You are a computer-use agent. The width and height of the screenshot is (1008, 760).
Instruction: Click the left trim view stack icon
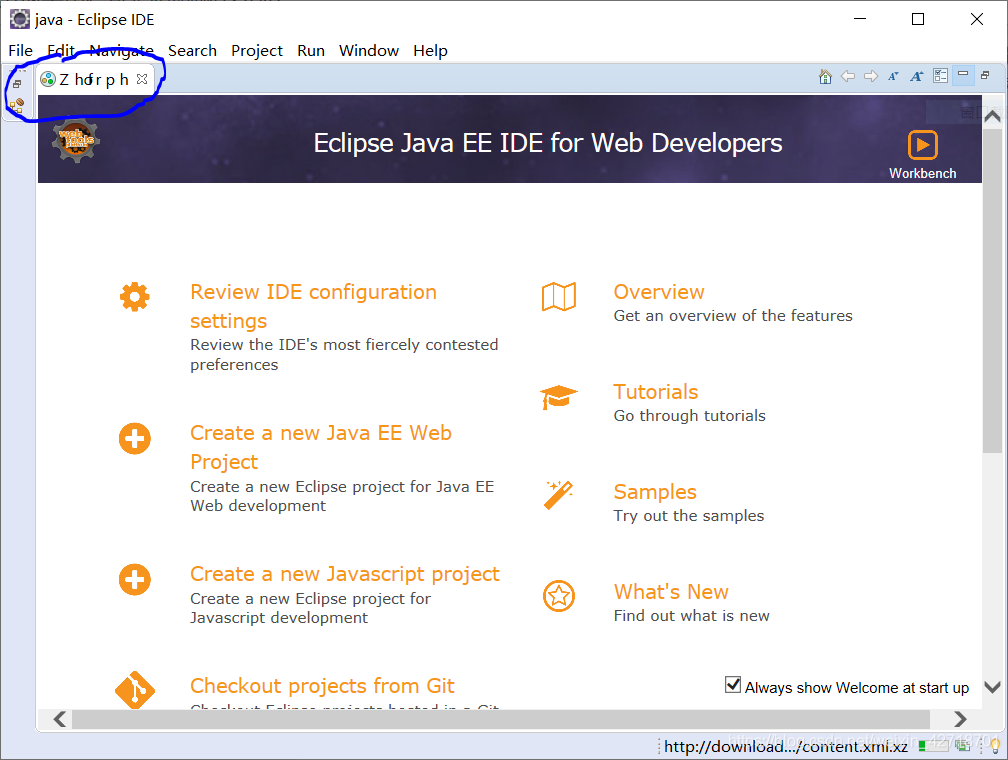[17, 105]
